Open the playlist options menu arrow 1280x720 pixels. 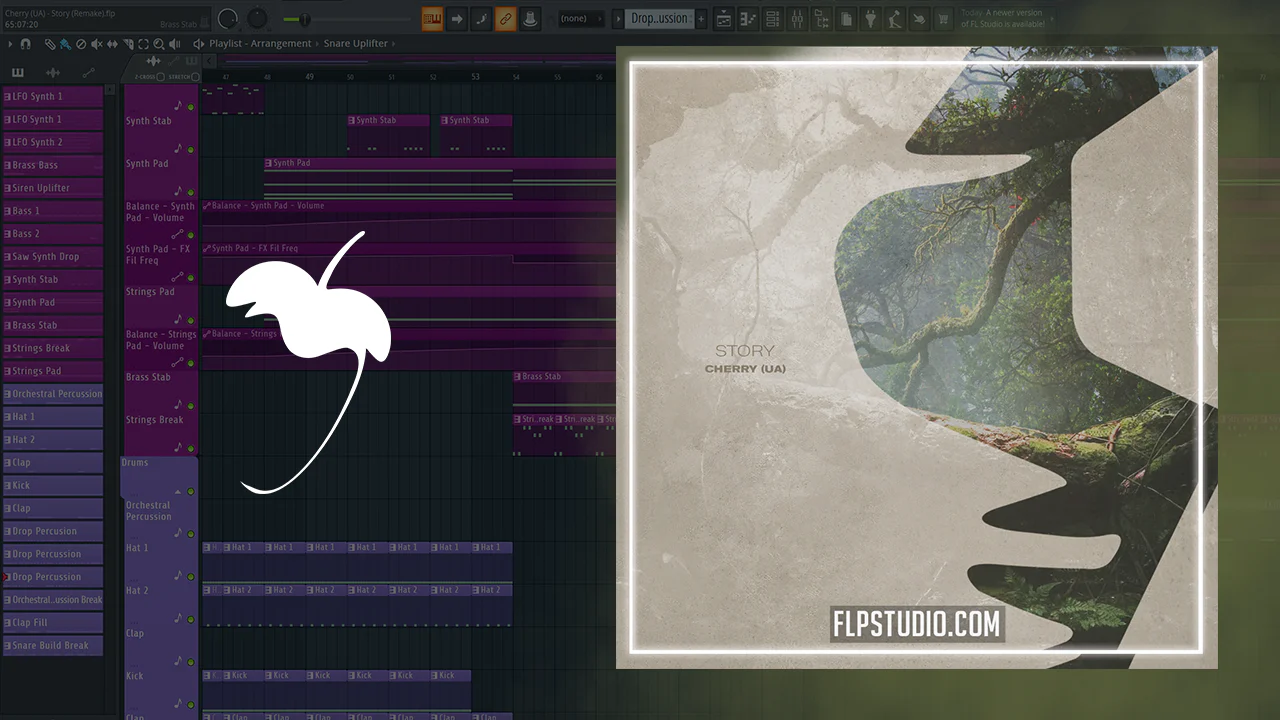point(10,44)
